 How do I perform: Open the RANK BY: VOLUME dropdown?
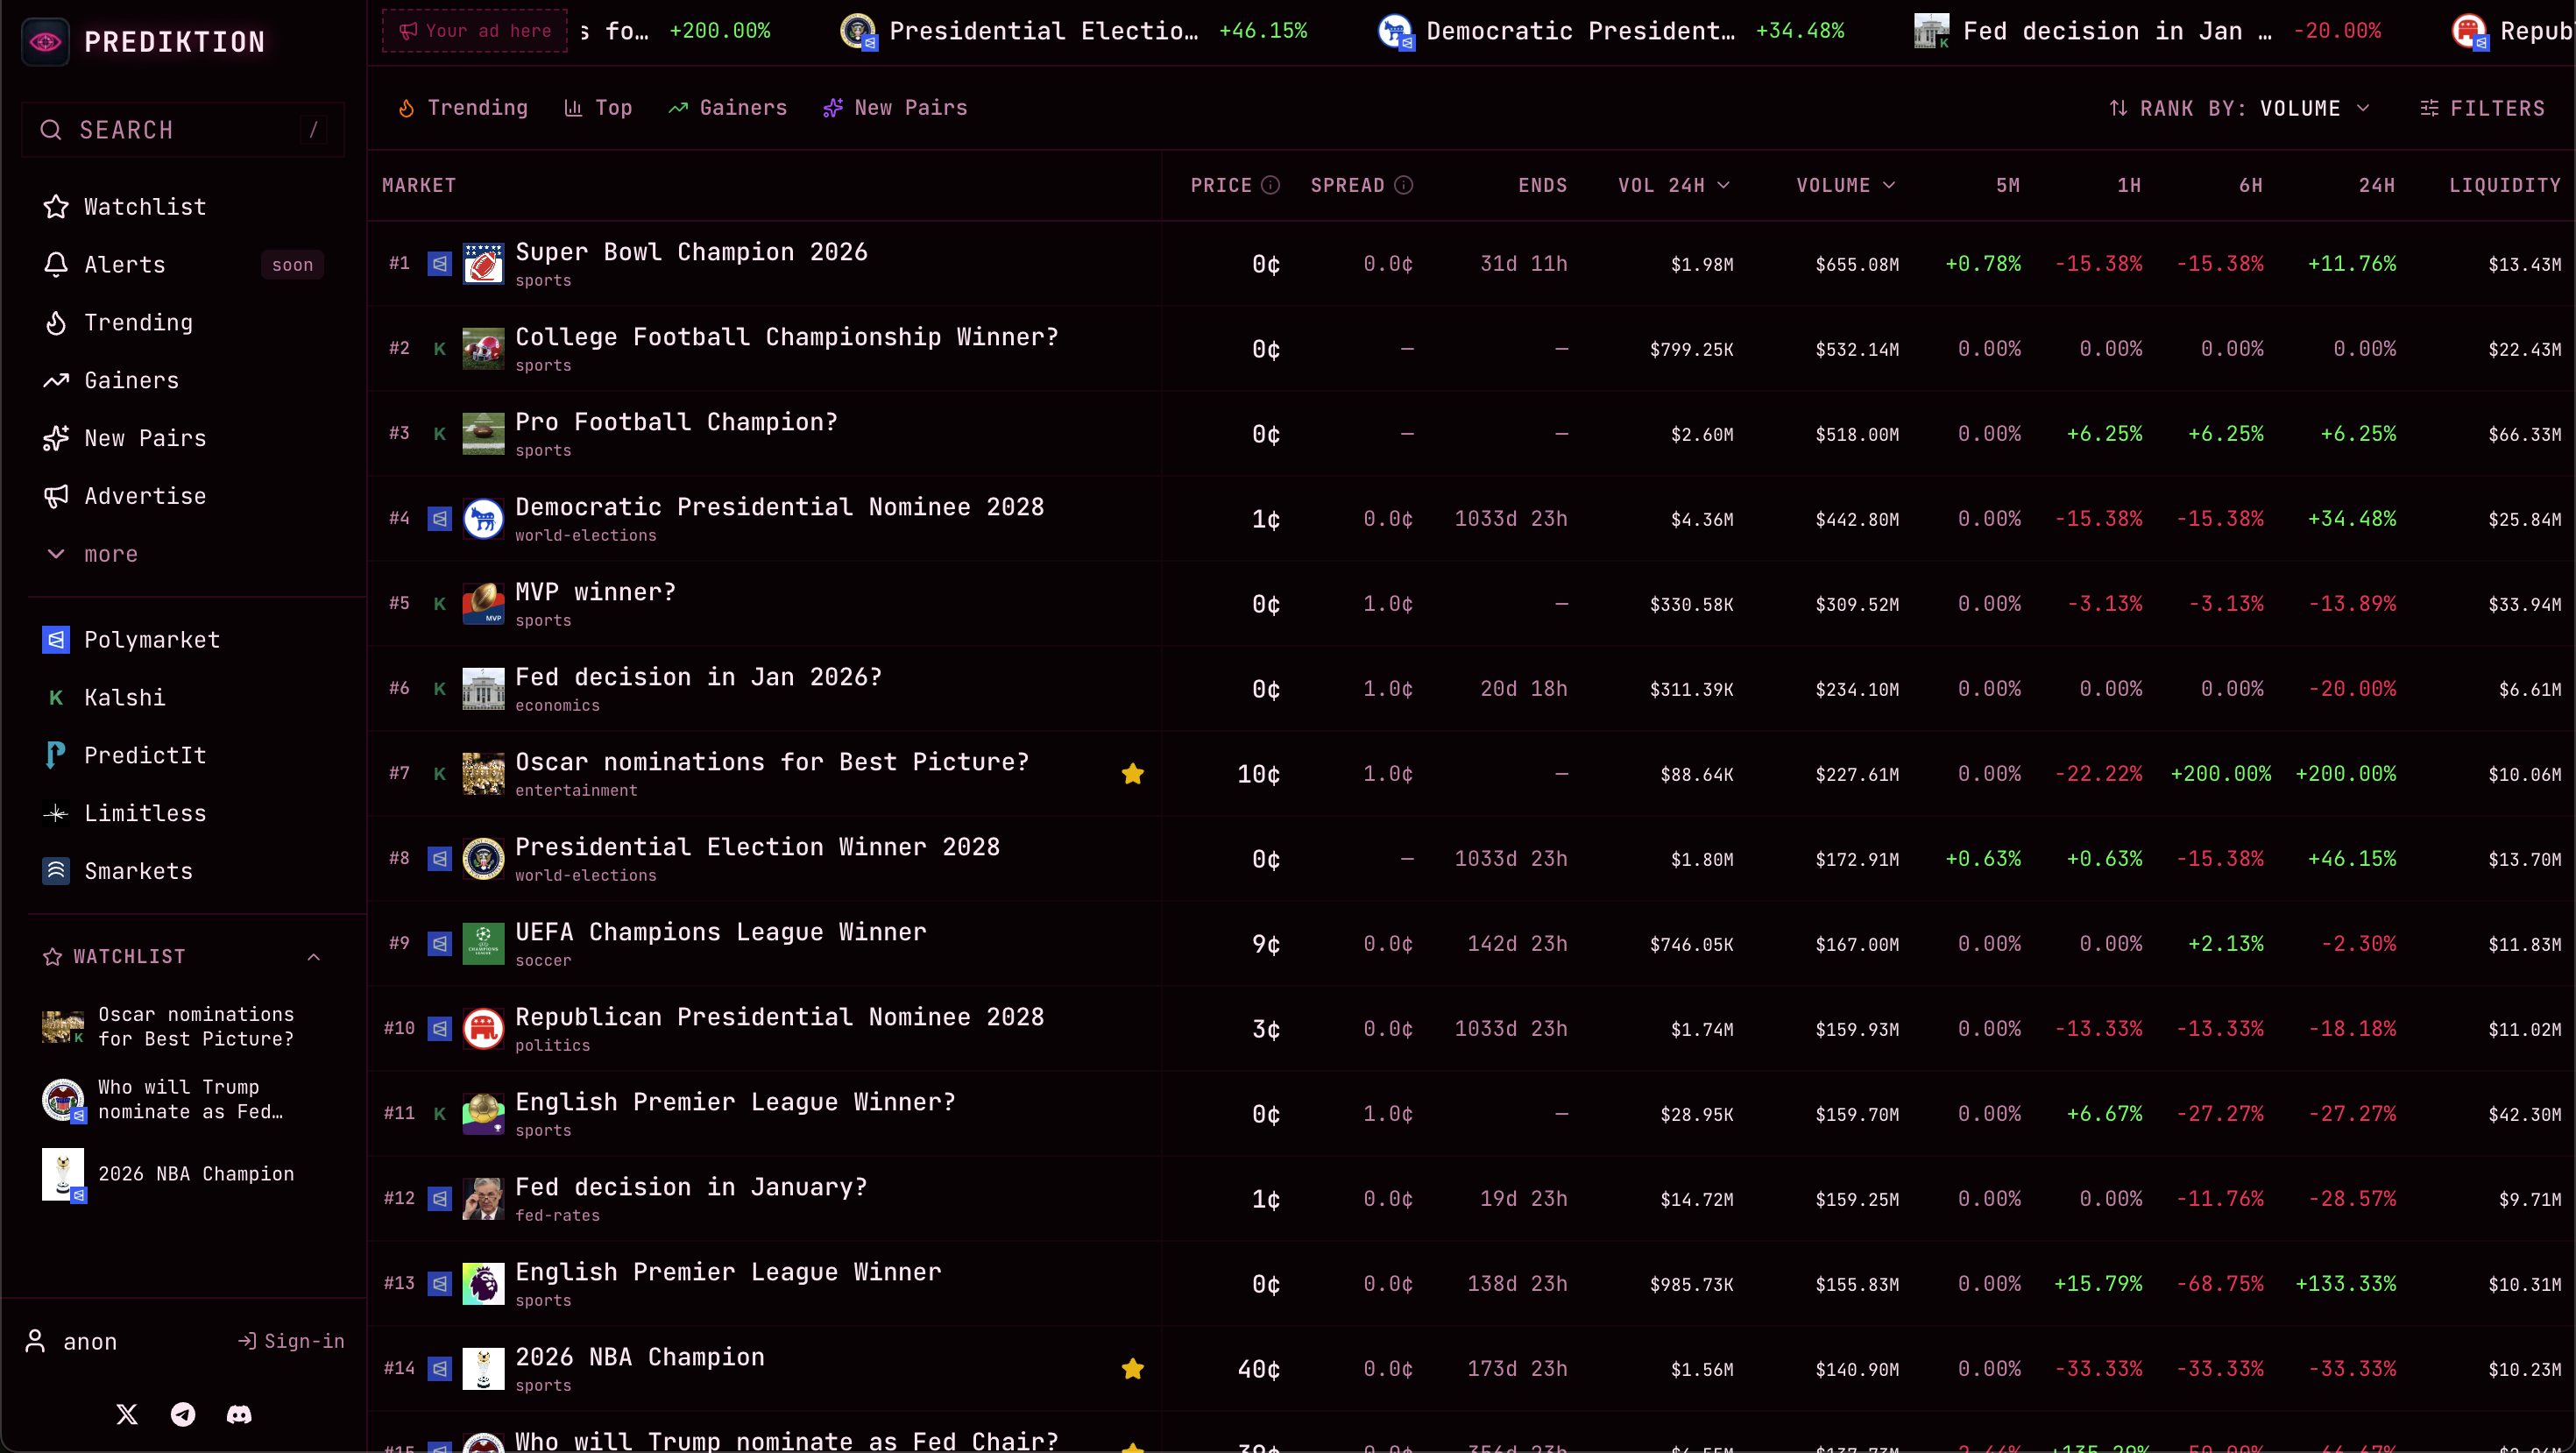coord(2240,108)
